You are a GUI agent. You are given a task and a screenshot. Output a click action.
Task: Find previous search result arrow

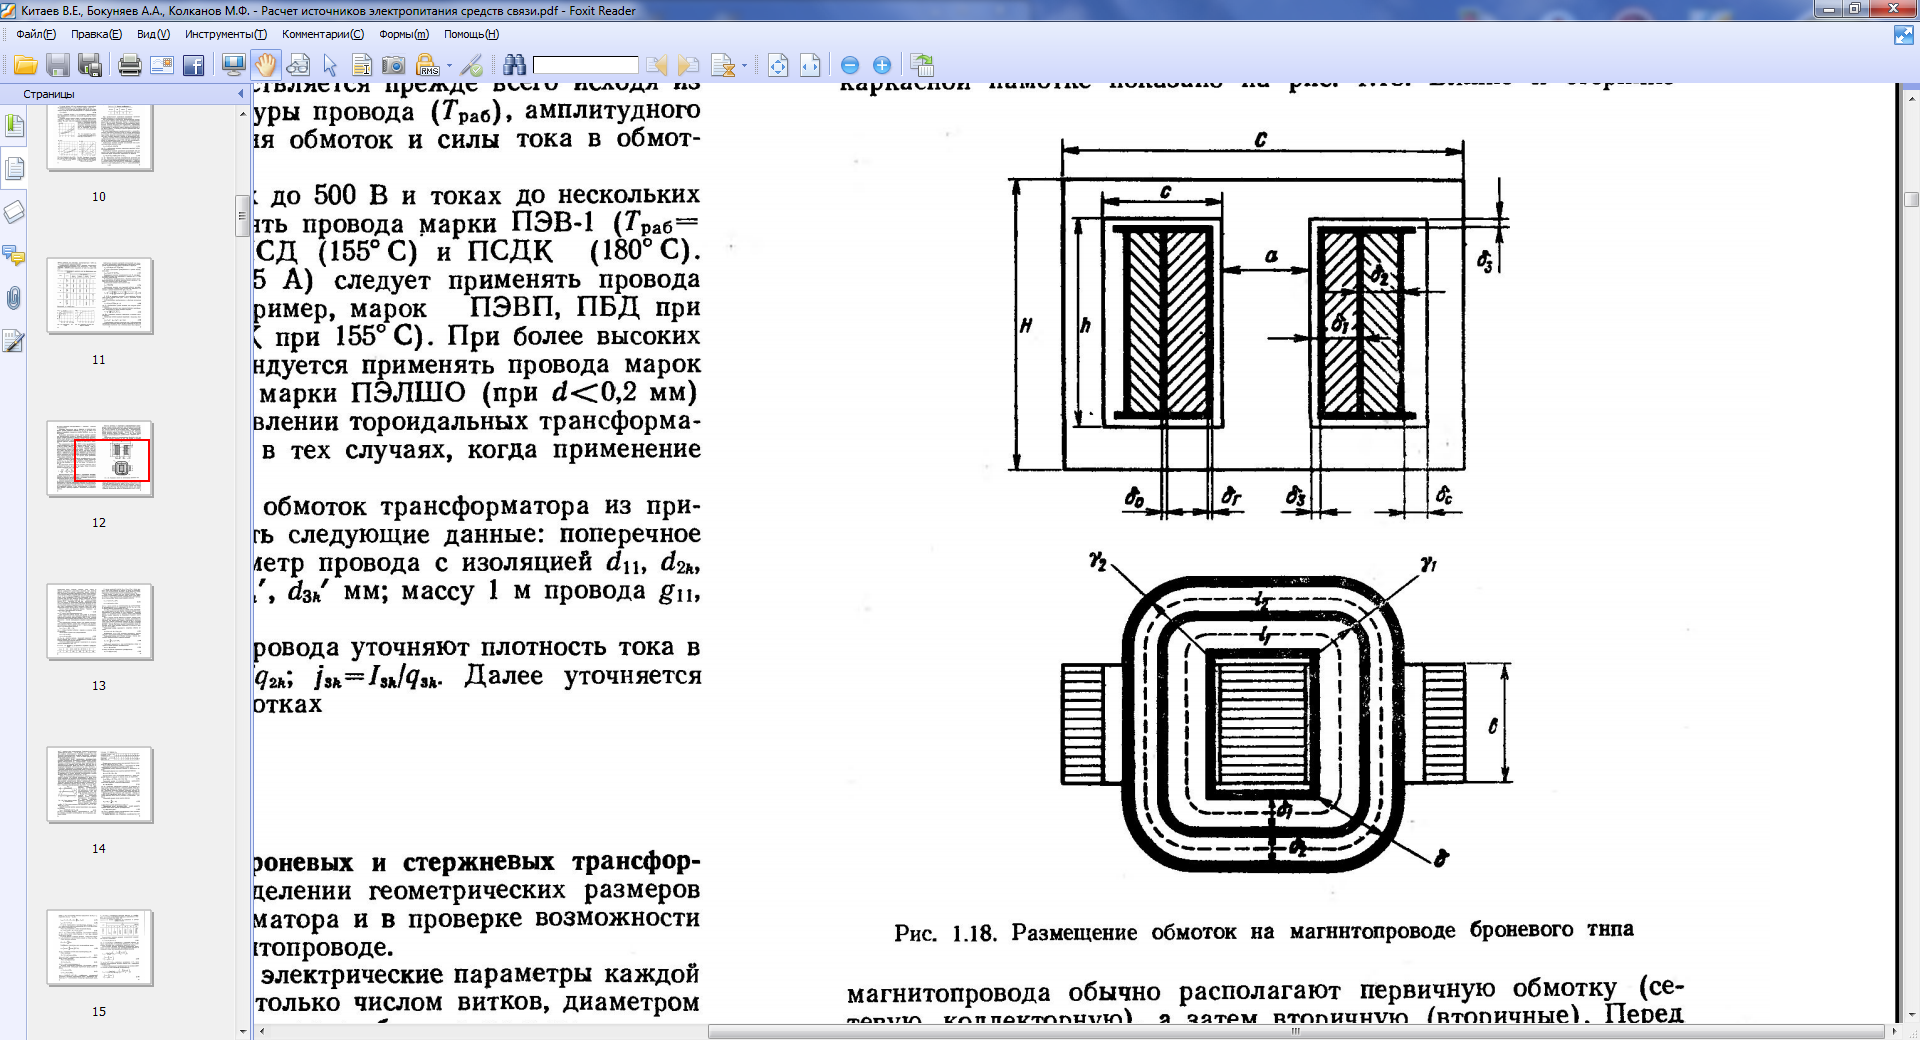pyautogui.click(x=657, y=66)
